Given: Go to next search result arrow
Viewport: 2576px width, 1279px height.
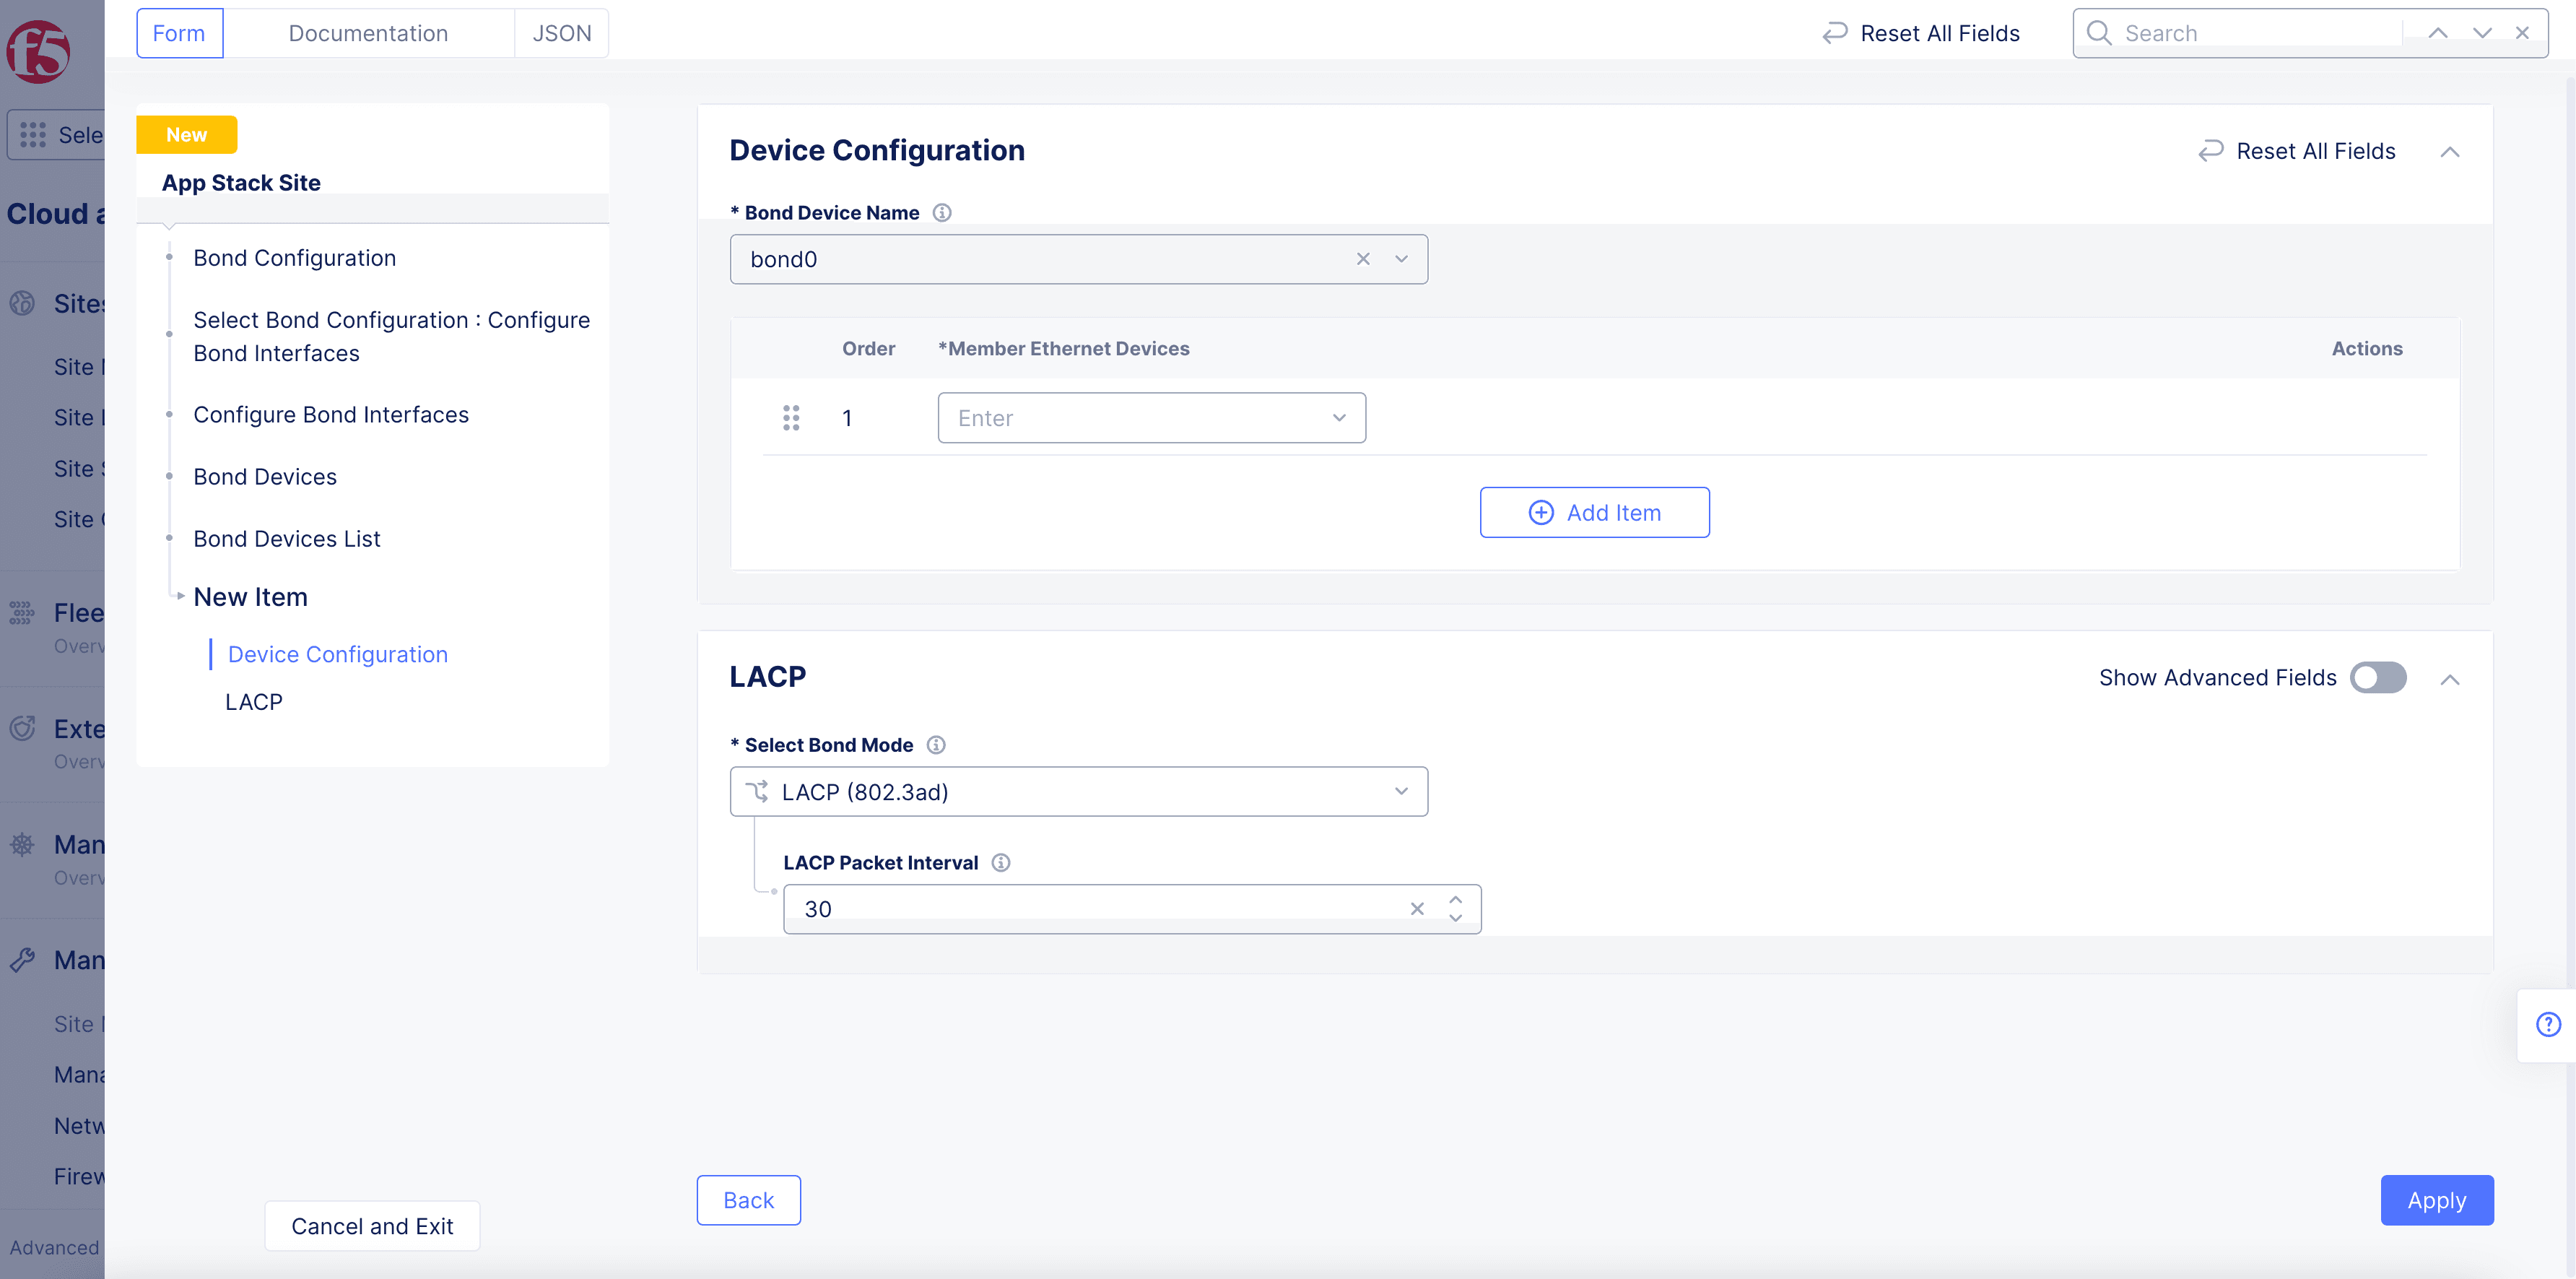Looking at the screenshot, I should point(2482,33).
